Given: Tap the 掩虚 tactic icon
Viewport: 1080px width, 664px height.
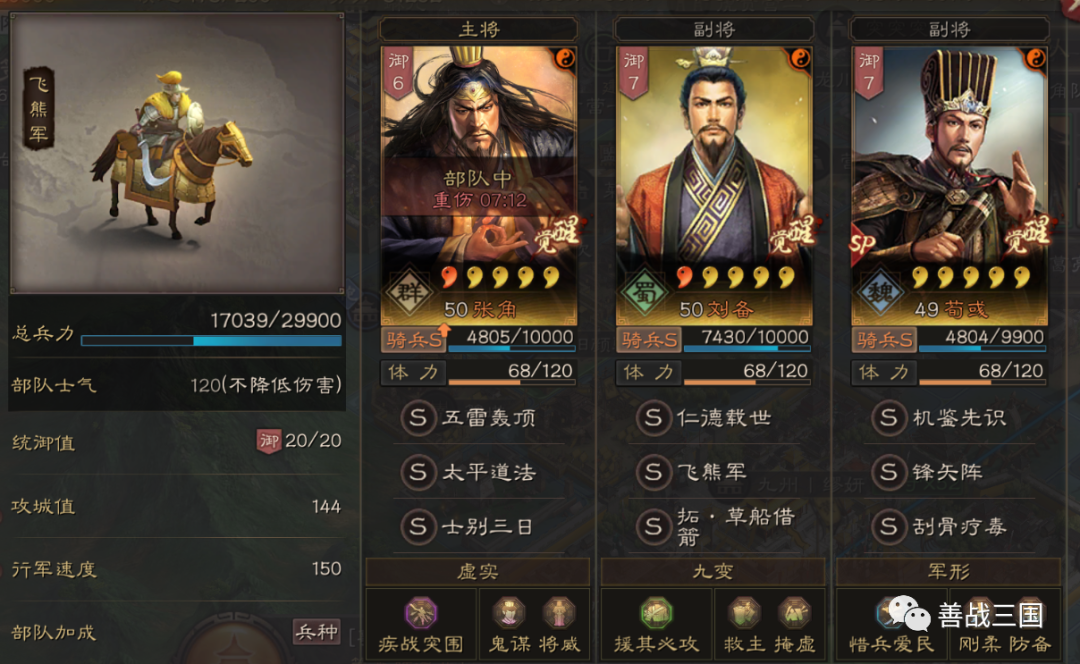Looking at the screenshot, I should 793,613.
